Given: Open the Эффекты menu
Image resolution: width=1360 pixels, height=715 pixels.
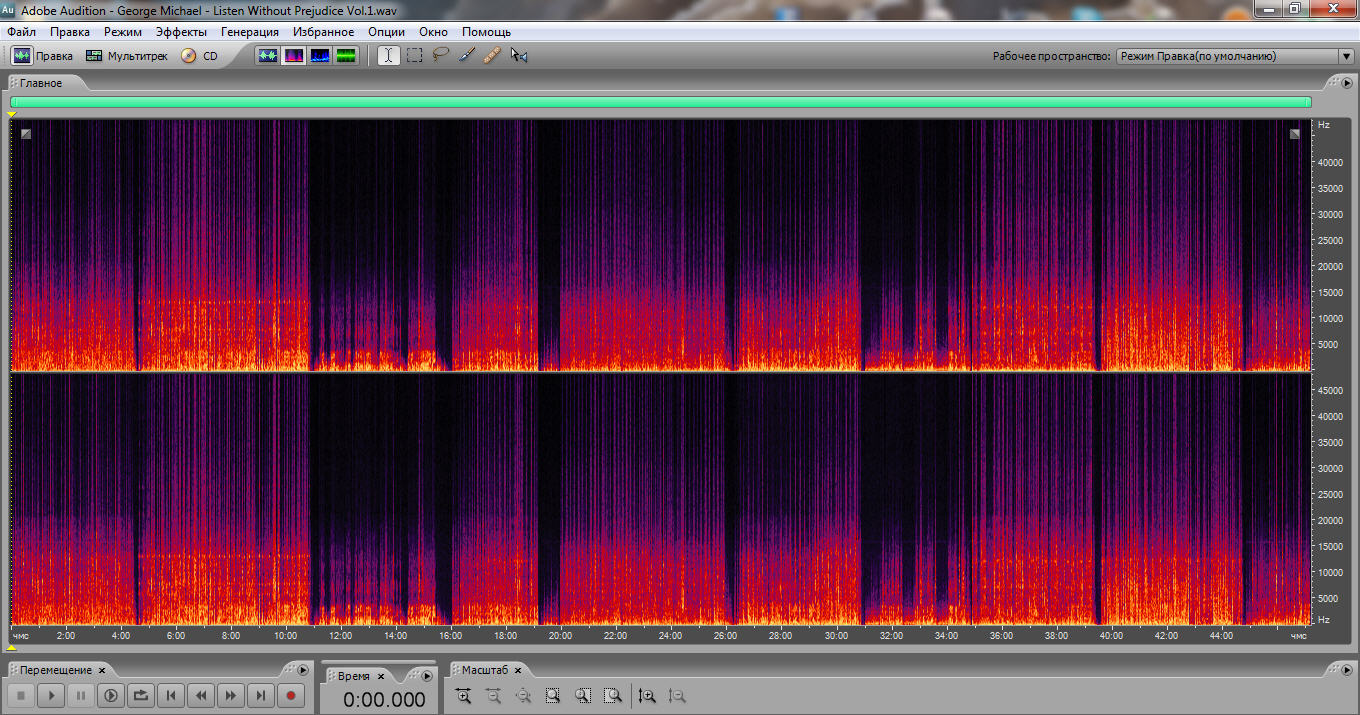Looking at the screenshot, I should (181, 32).
